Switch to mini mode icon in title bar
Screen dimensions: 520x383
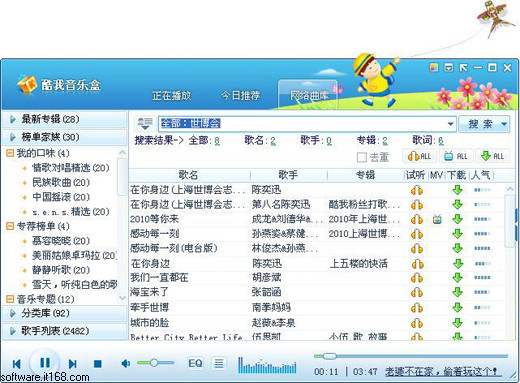click(449, 68)
